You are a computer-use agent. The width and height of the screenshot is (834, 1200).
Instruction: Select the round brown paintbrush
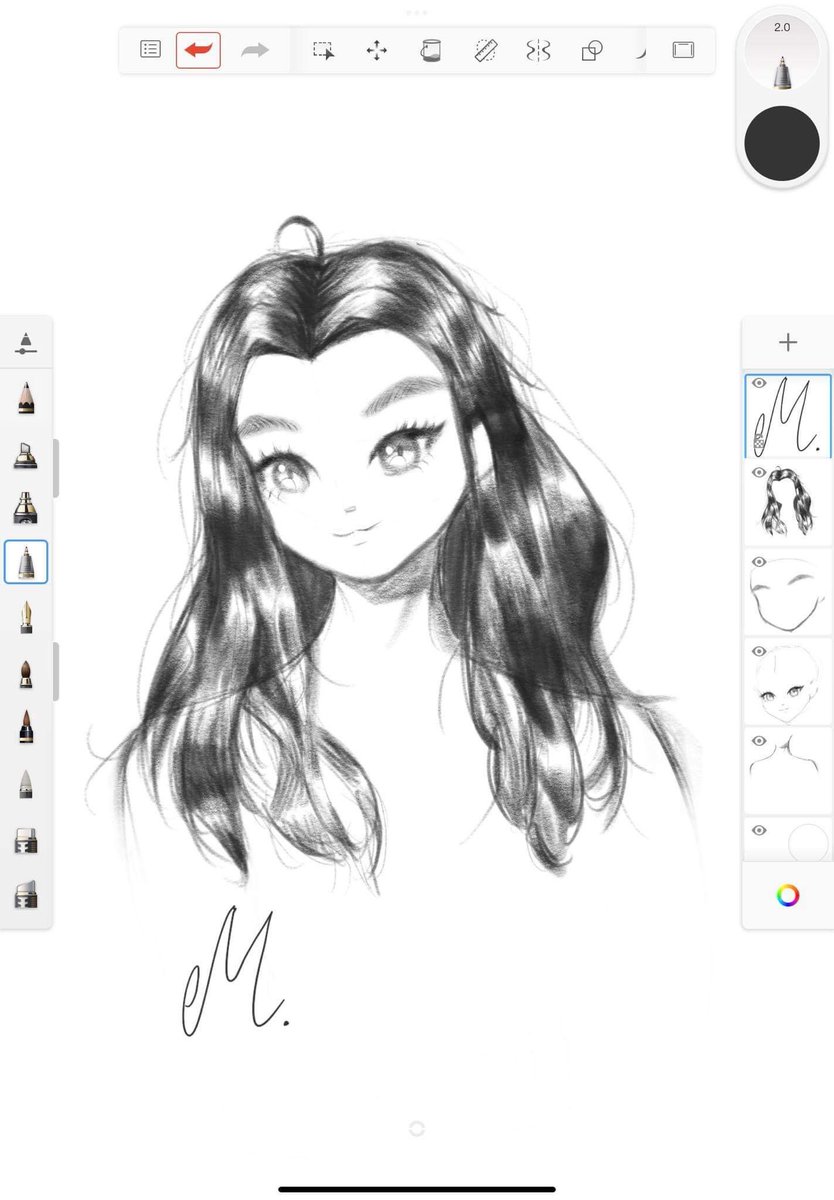pyautogui.click(x=26, y=672)
